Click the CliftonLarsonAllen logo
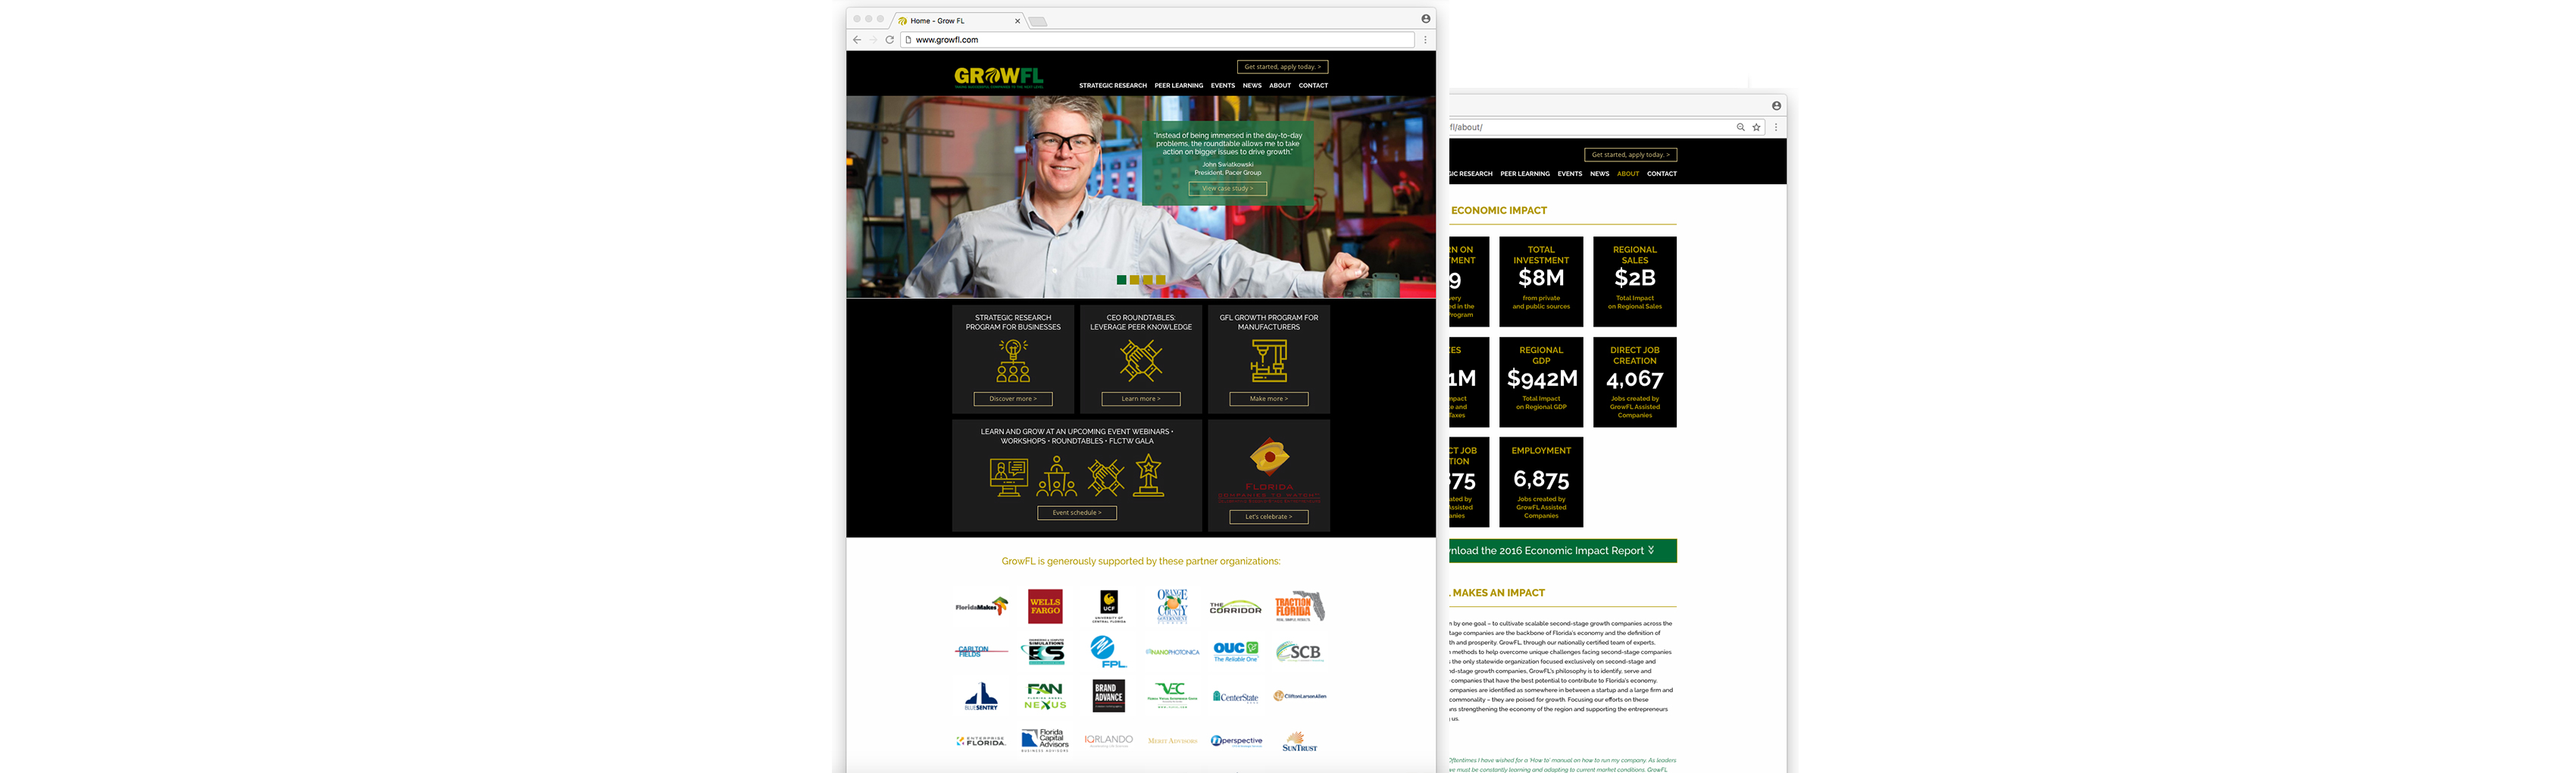This screenshot has height=773, width=2576. click(x=1299, y=696)
